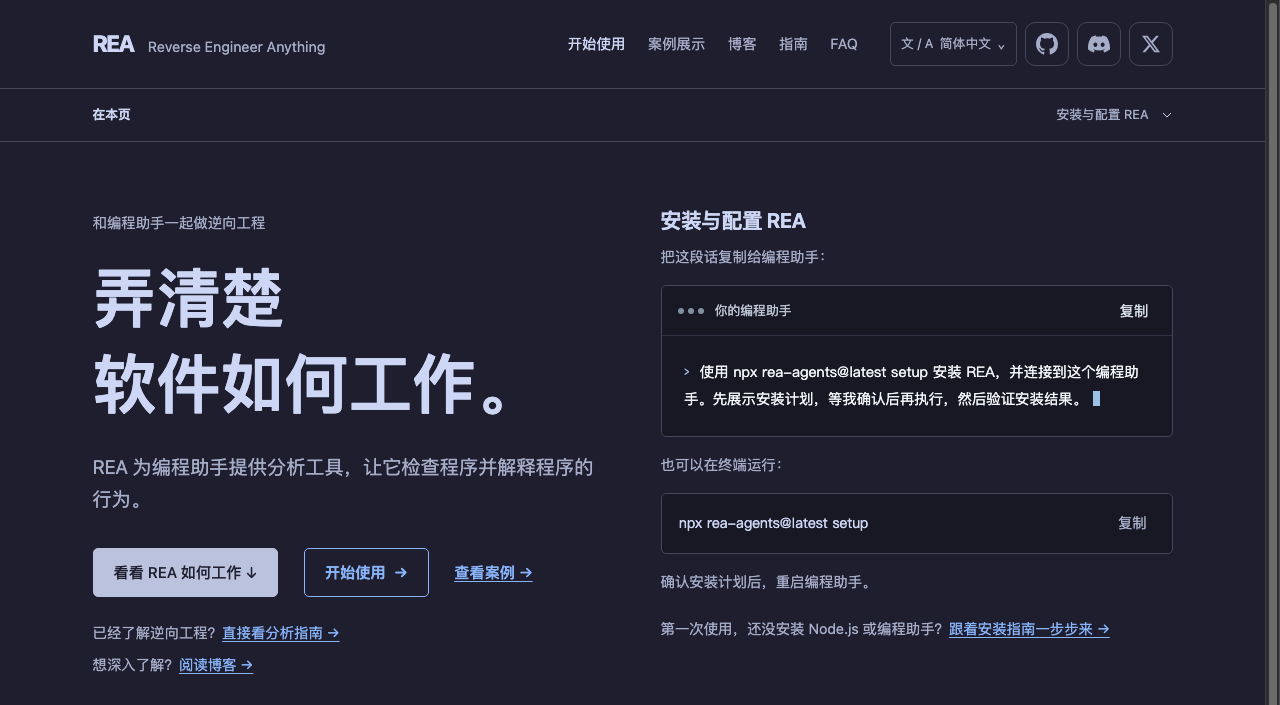Open the Discord server icon
This screenshot has width=1280, height=705.
pyautogui.click(x=1099, y=44)
